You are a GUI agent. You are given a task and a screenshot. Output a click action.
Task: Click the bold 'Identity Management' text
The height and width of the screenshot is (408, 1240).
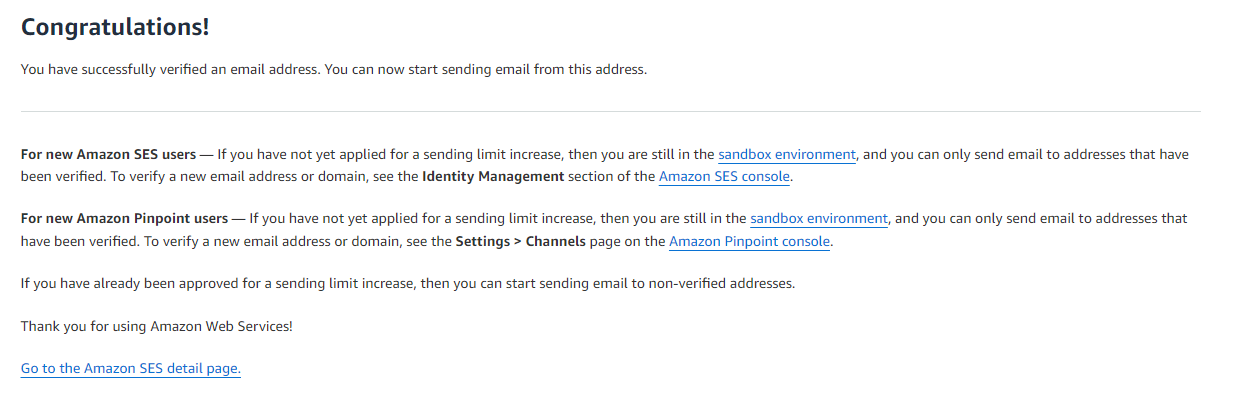[x=494, y=177]
